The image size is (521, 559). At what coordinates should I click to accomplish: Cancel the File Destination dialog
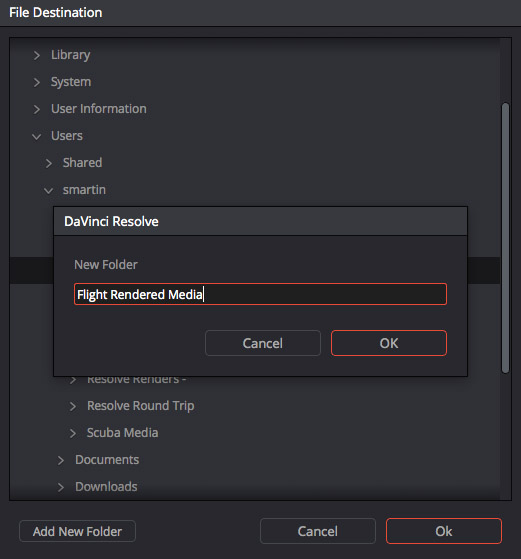(318, 531)
